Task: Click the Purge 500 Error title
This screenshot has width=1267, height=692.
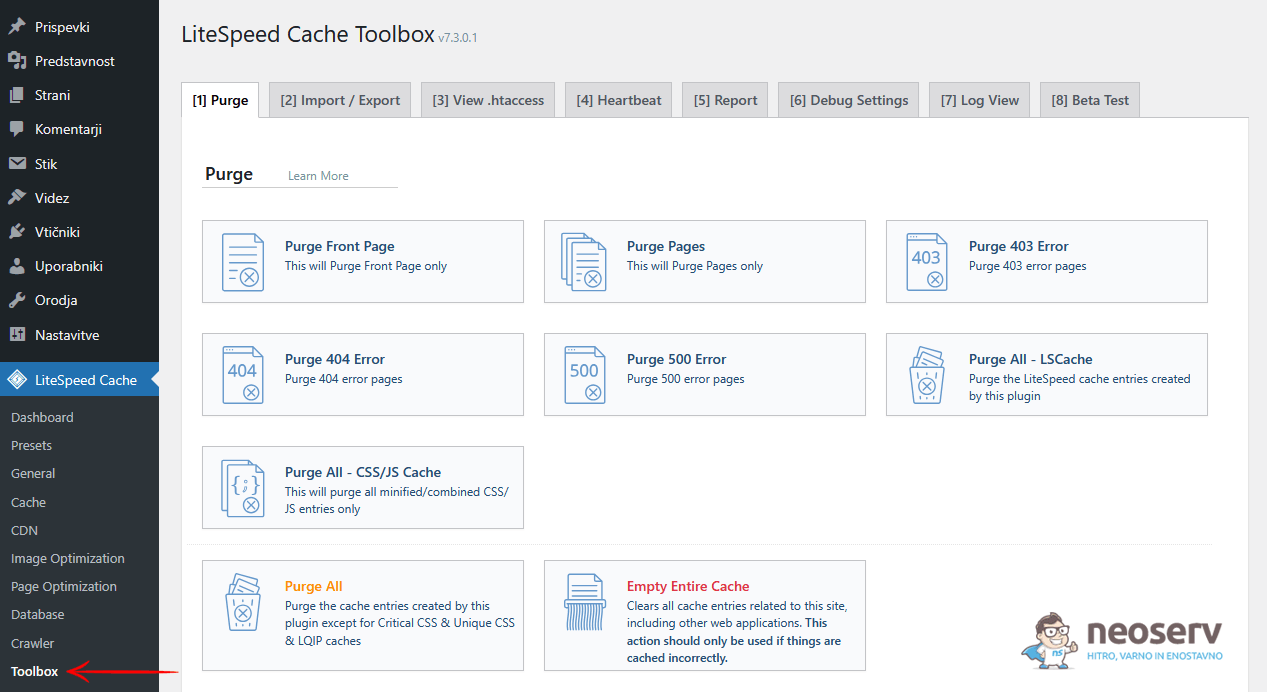Action: [x=677, y=359]
